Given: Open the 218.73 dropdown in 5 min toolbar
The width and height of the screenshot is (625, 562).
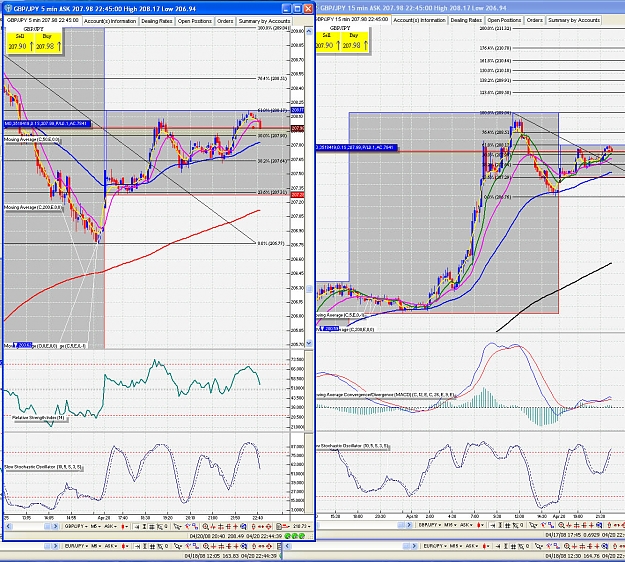Looking at the screenshot, I should pyautogui.click(x=302, y=527).
